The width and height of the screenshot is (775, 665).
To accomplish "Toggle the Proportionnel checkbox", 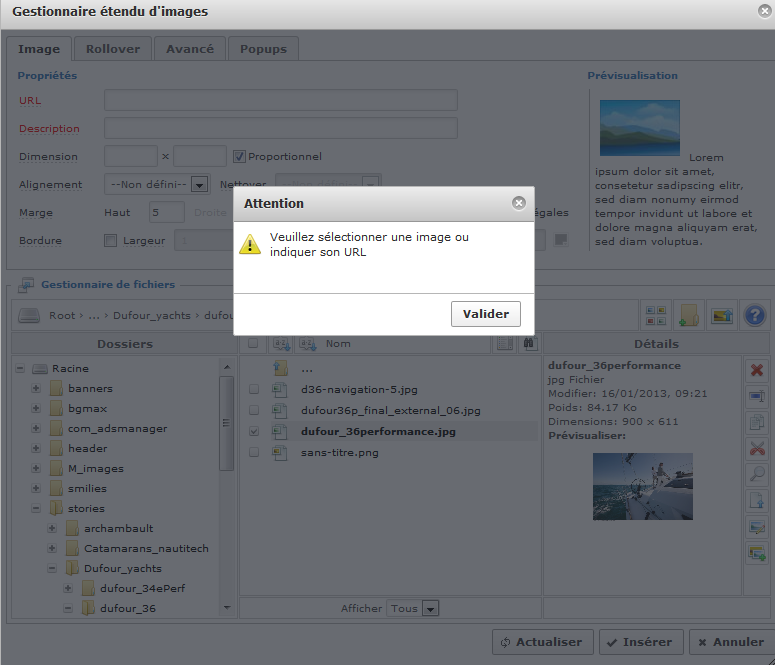I will (x=239, y=156).
